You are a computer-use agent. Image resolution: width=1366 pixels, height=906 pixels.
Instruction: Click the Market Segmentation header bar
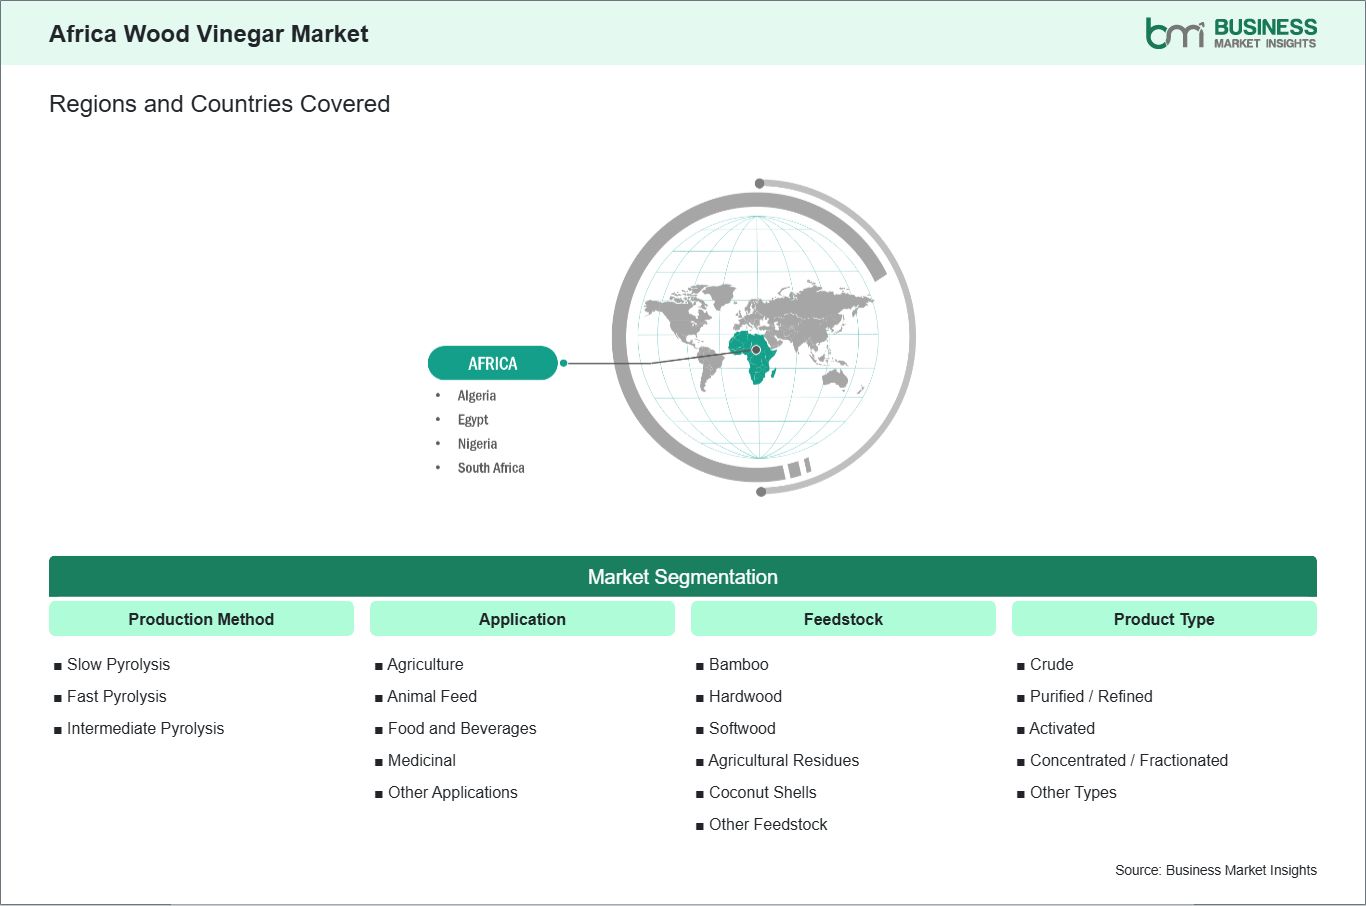pyautogui.click(x=683, y=577)
